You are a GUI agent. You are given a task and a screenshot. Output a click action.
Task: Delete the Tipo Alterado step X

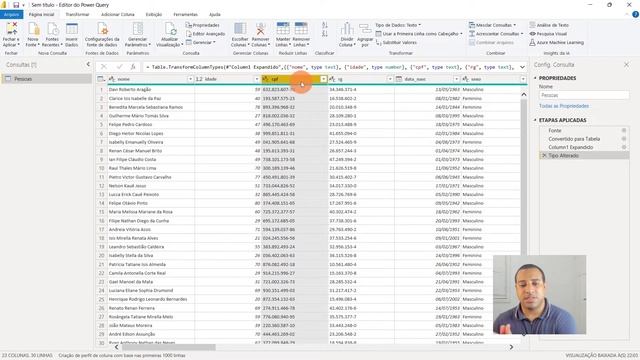[544, 156]
